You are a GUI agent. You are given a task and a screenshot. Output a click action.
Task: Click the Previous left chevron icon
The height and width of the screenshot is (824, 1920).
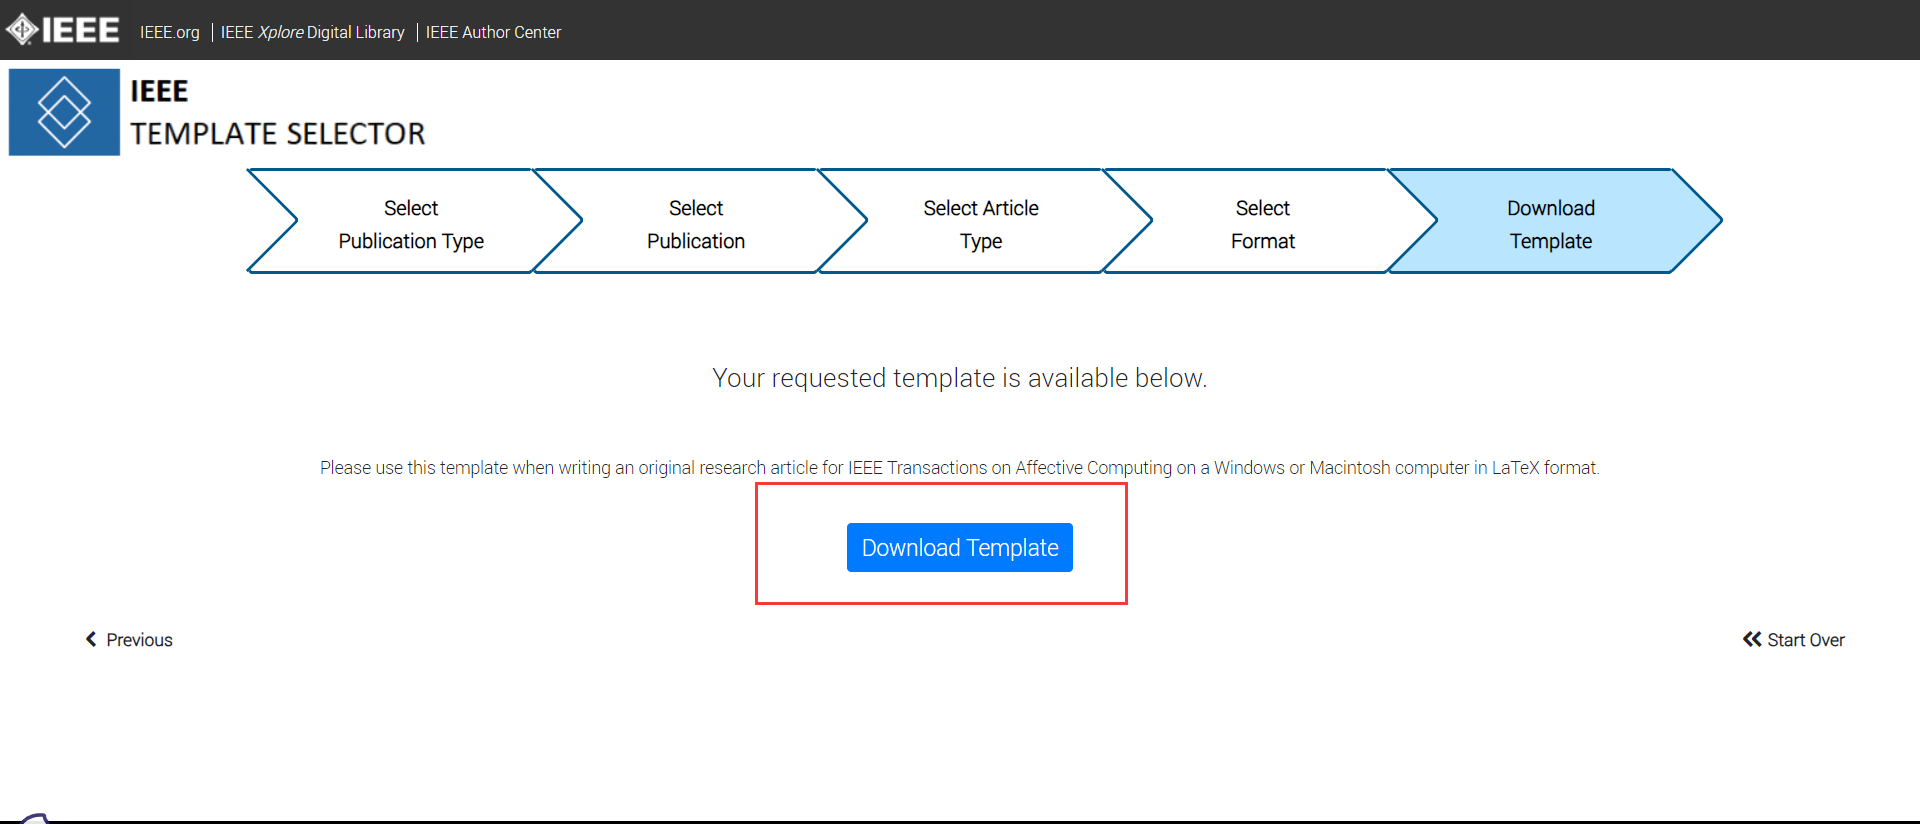(91, 639)
